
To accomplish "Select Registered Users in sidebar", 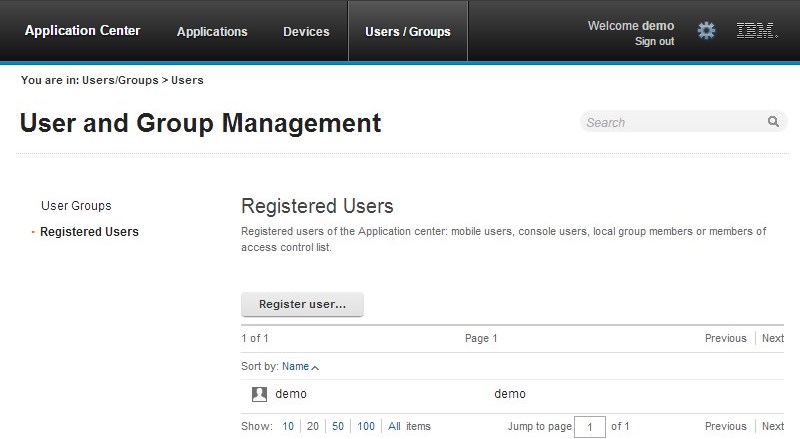I will (x=89, y=232).
